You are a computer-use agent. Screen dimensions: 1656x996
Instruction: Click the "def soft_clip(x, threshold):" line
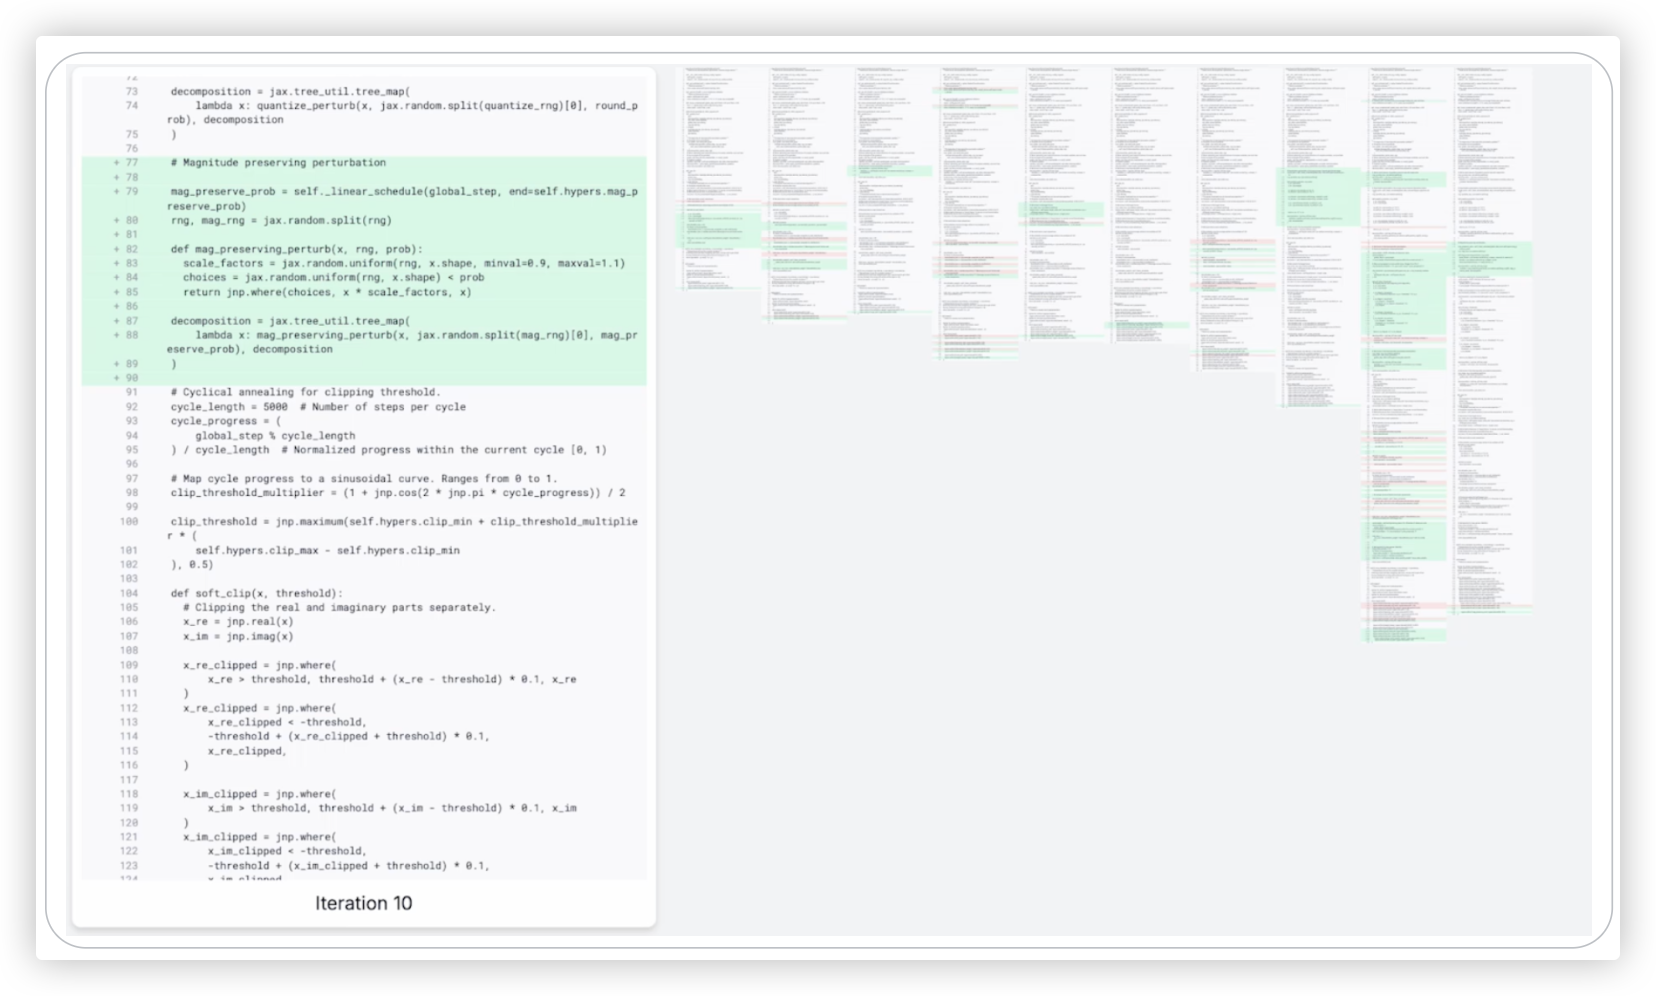(256, 594)
